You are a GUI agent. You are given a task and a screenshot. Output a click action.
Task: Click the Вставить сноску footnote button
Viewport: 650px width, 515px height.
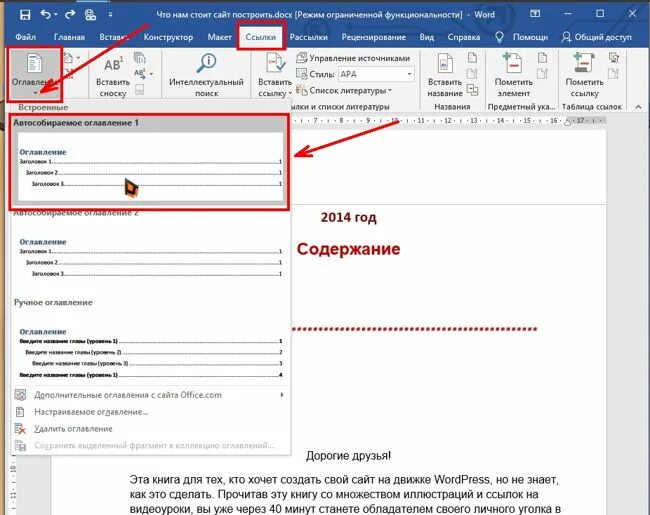click(113, 76)
